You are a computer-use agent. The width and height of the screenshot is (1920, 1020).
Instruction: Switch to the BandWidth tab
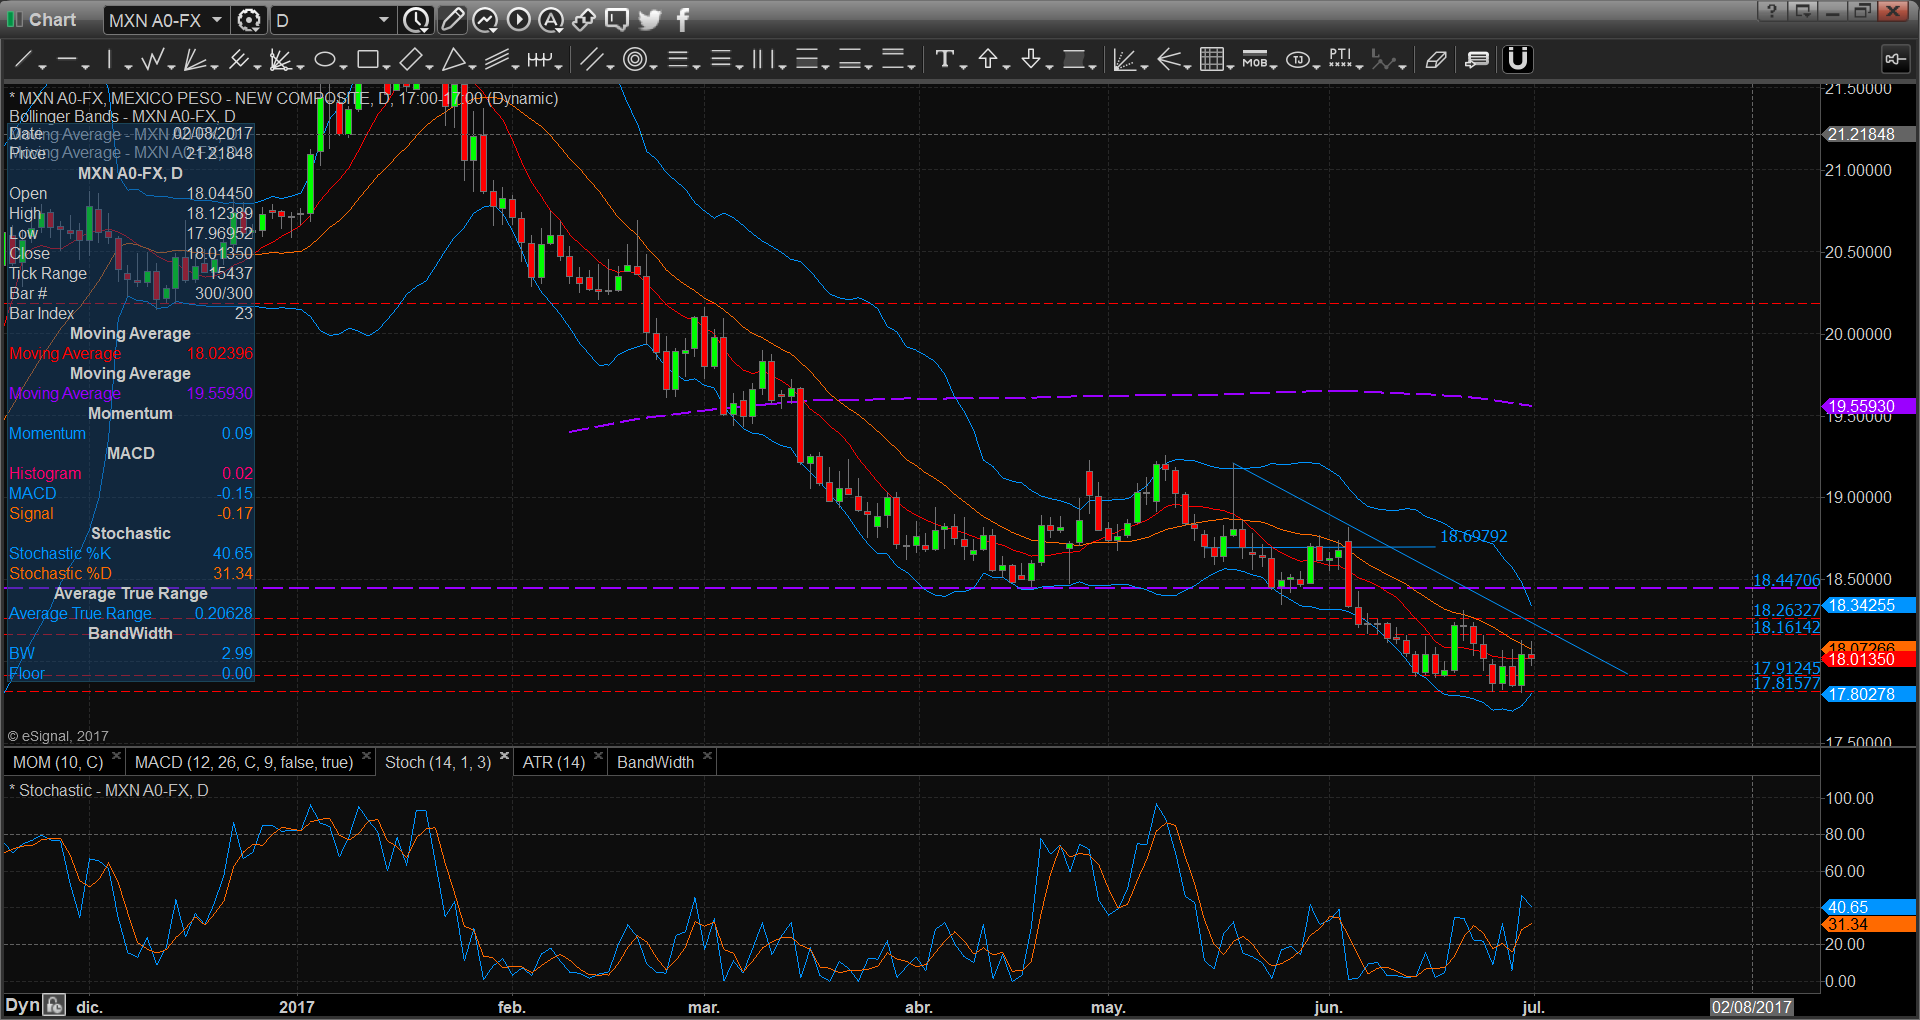pos(655,762)
